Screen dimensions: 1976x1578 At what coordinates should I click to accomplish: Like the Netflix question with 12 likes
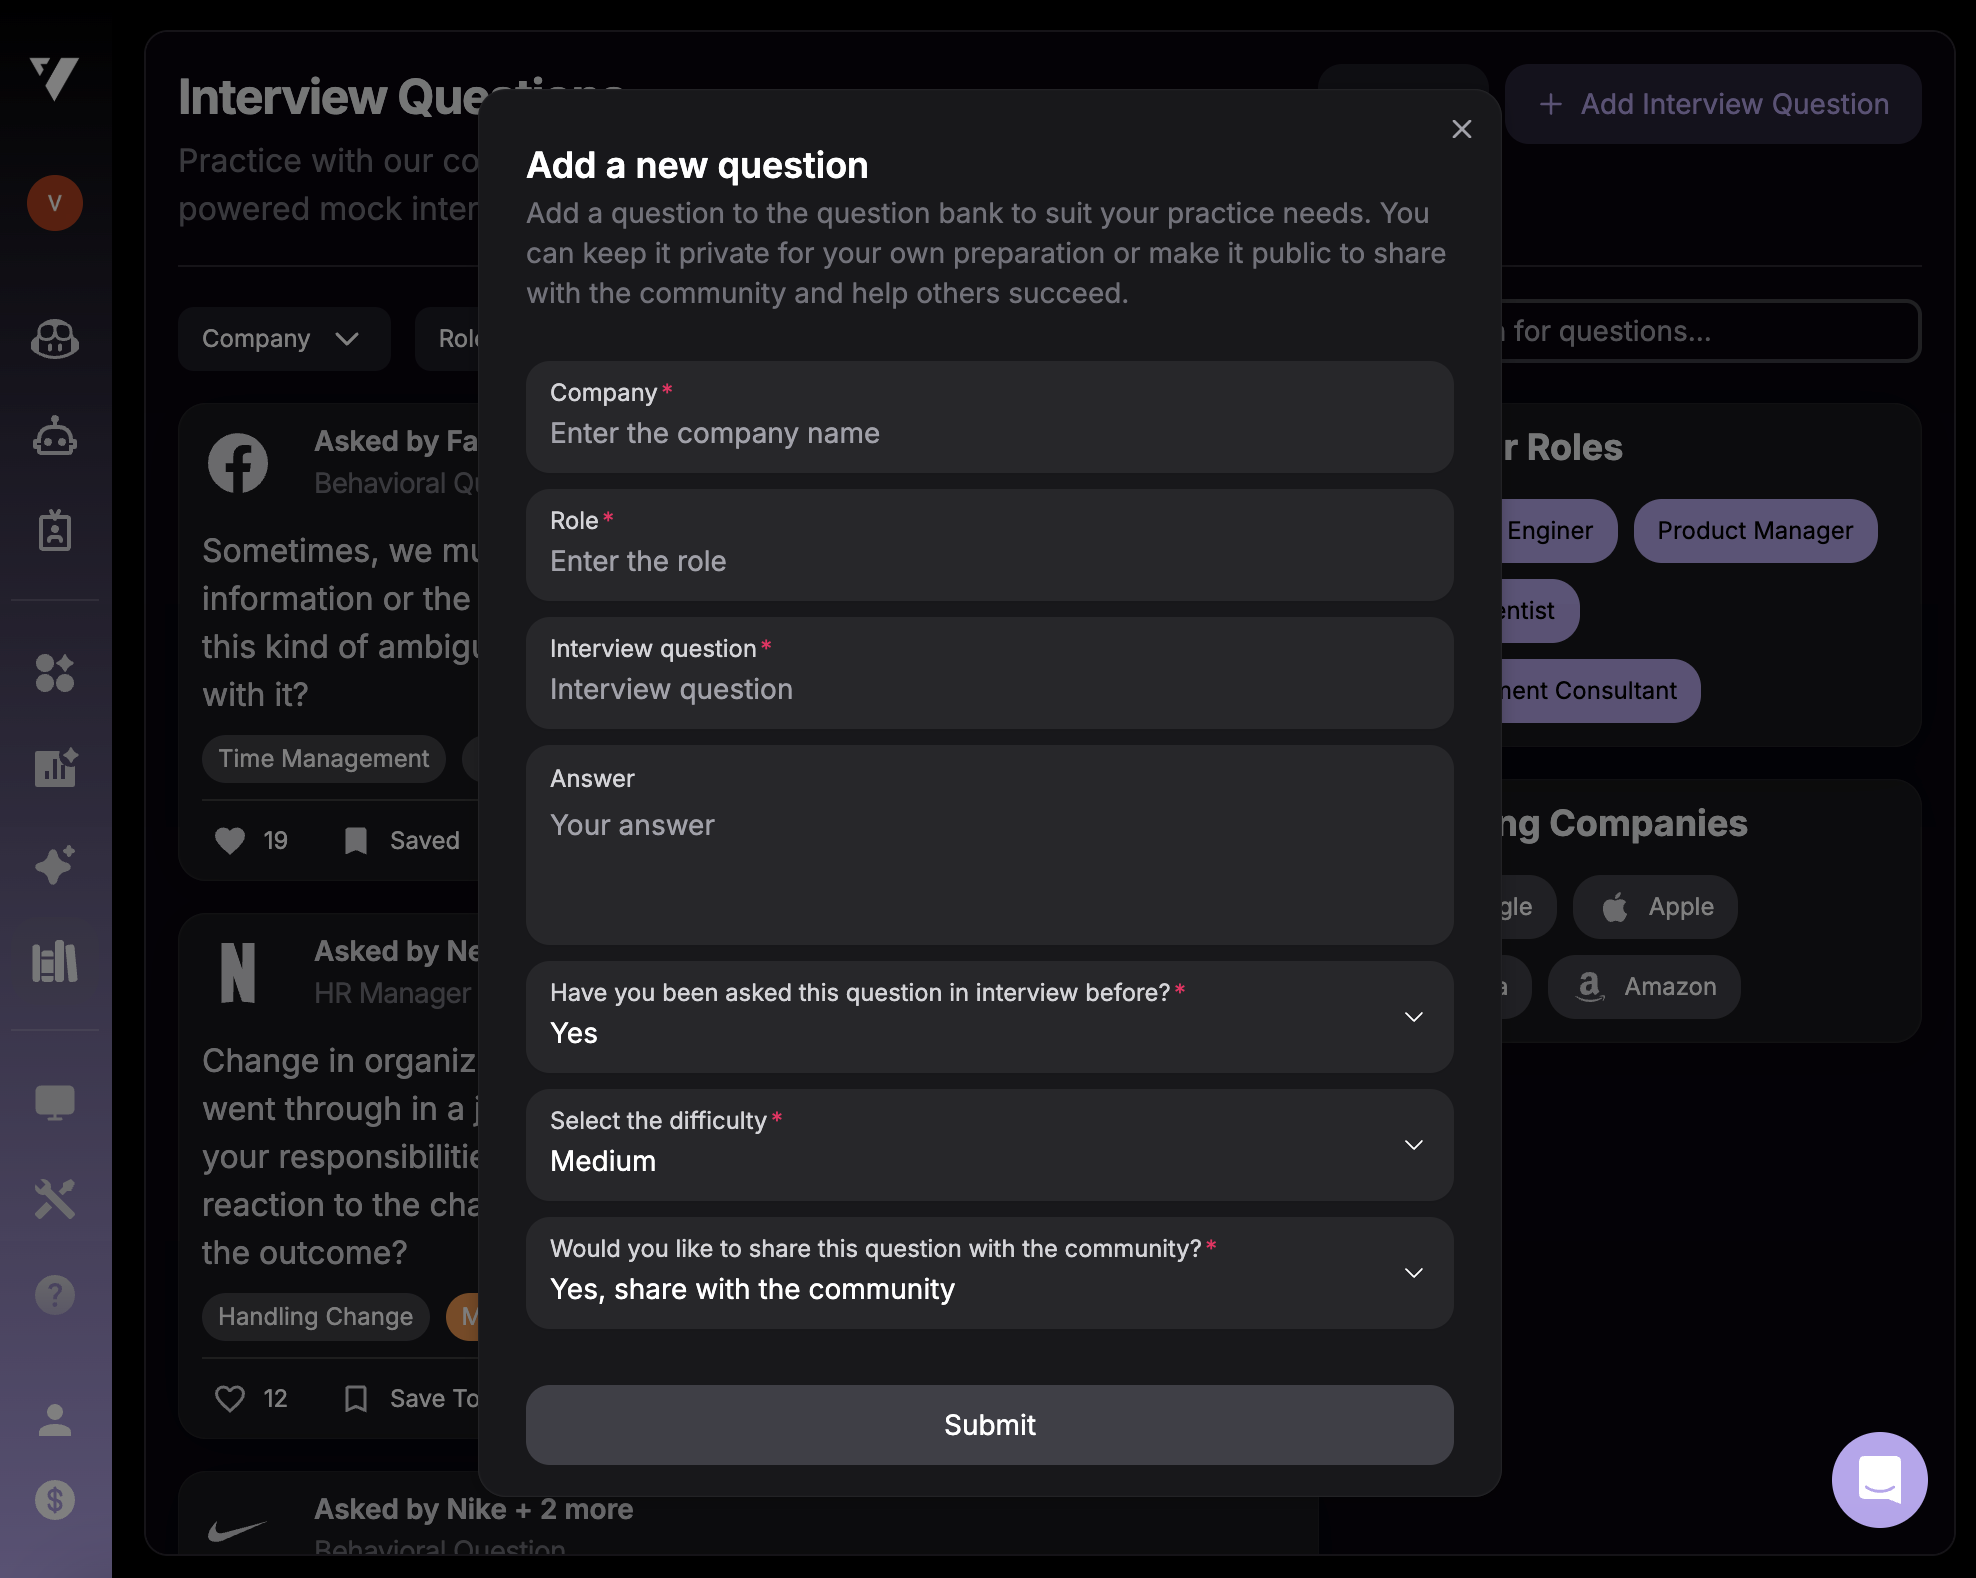(x=229, y=1398)
